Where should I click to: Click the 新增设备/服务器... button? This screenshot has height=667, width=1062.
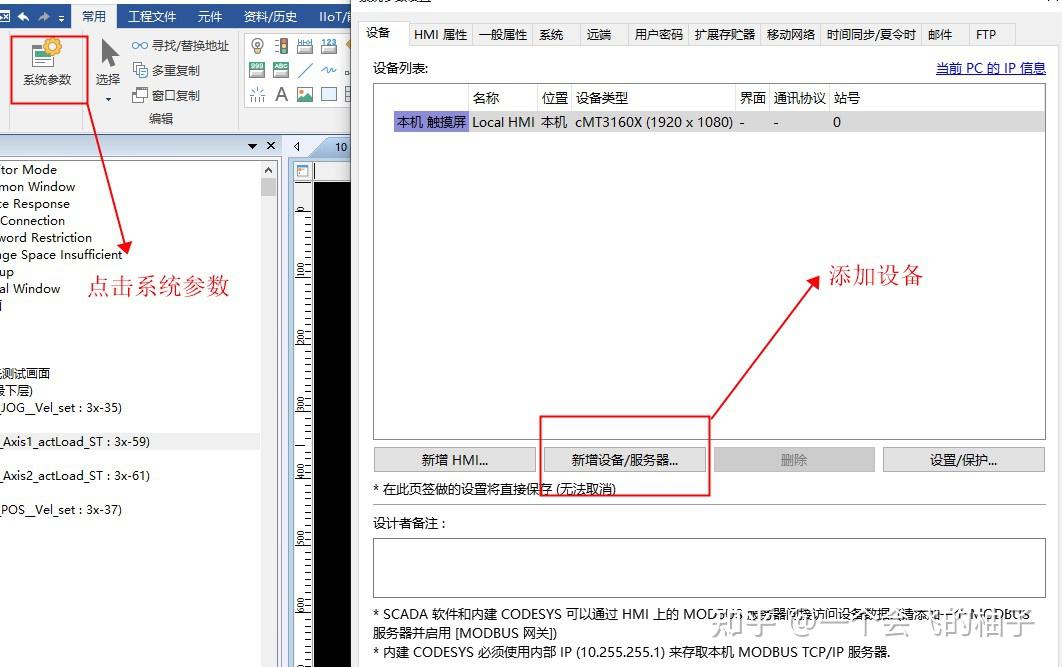click(x=624, y=460)
